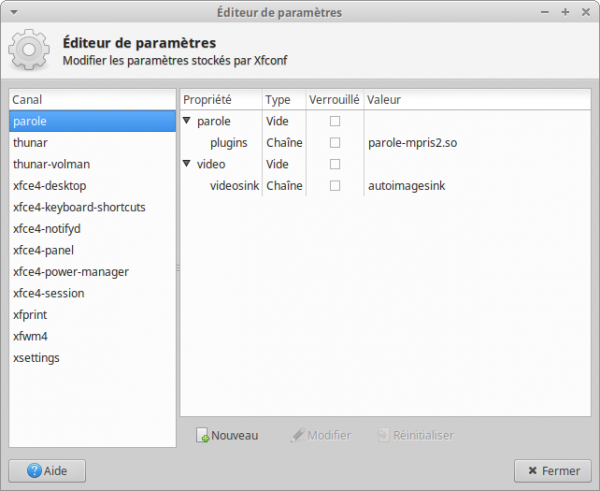The image size is (600, 491).
Task: Collapse the video property tree node
Action: click(188, 164)
